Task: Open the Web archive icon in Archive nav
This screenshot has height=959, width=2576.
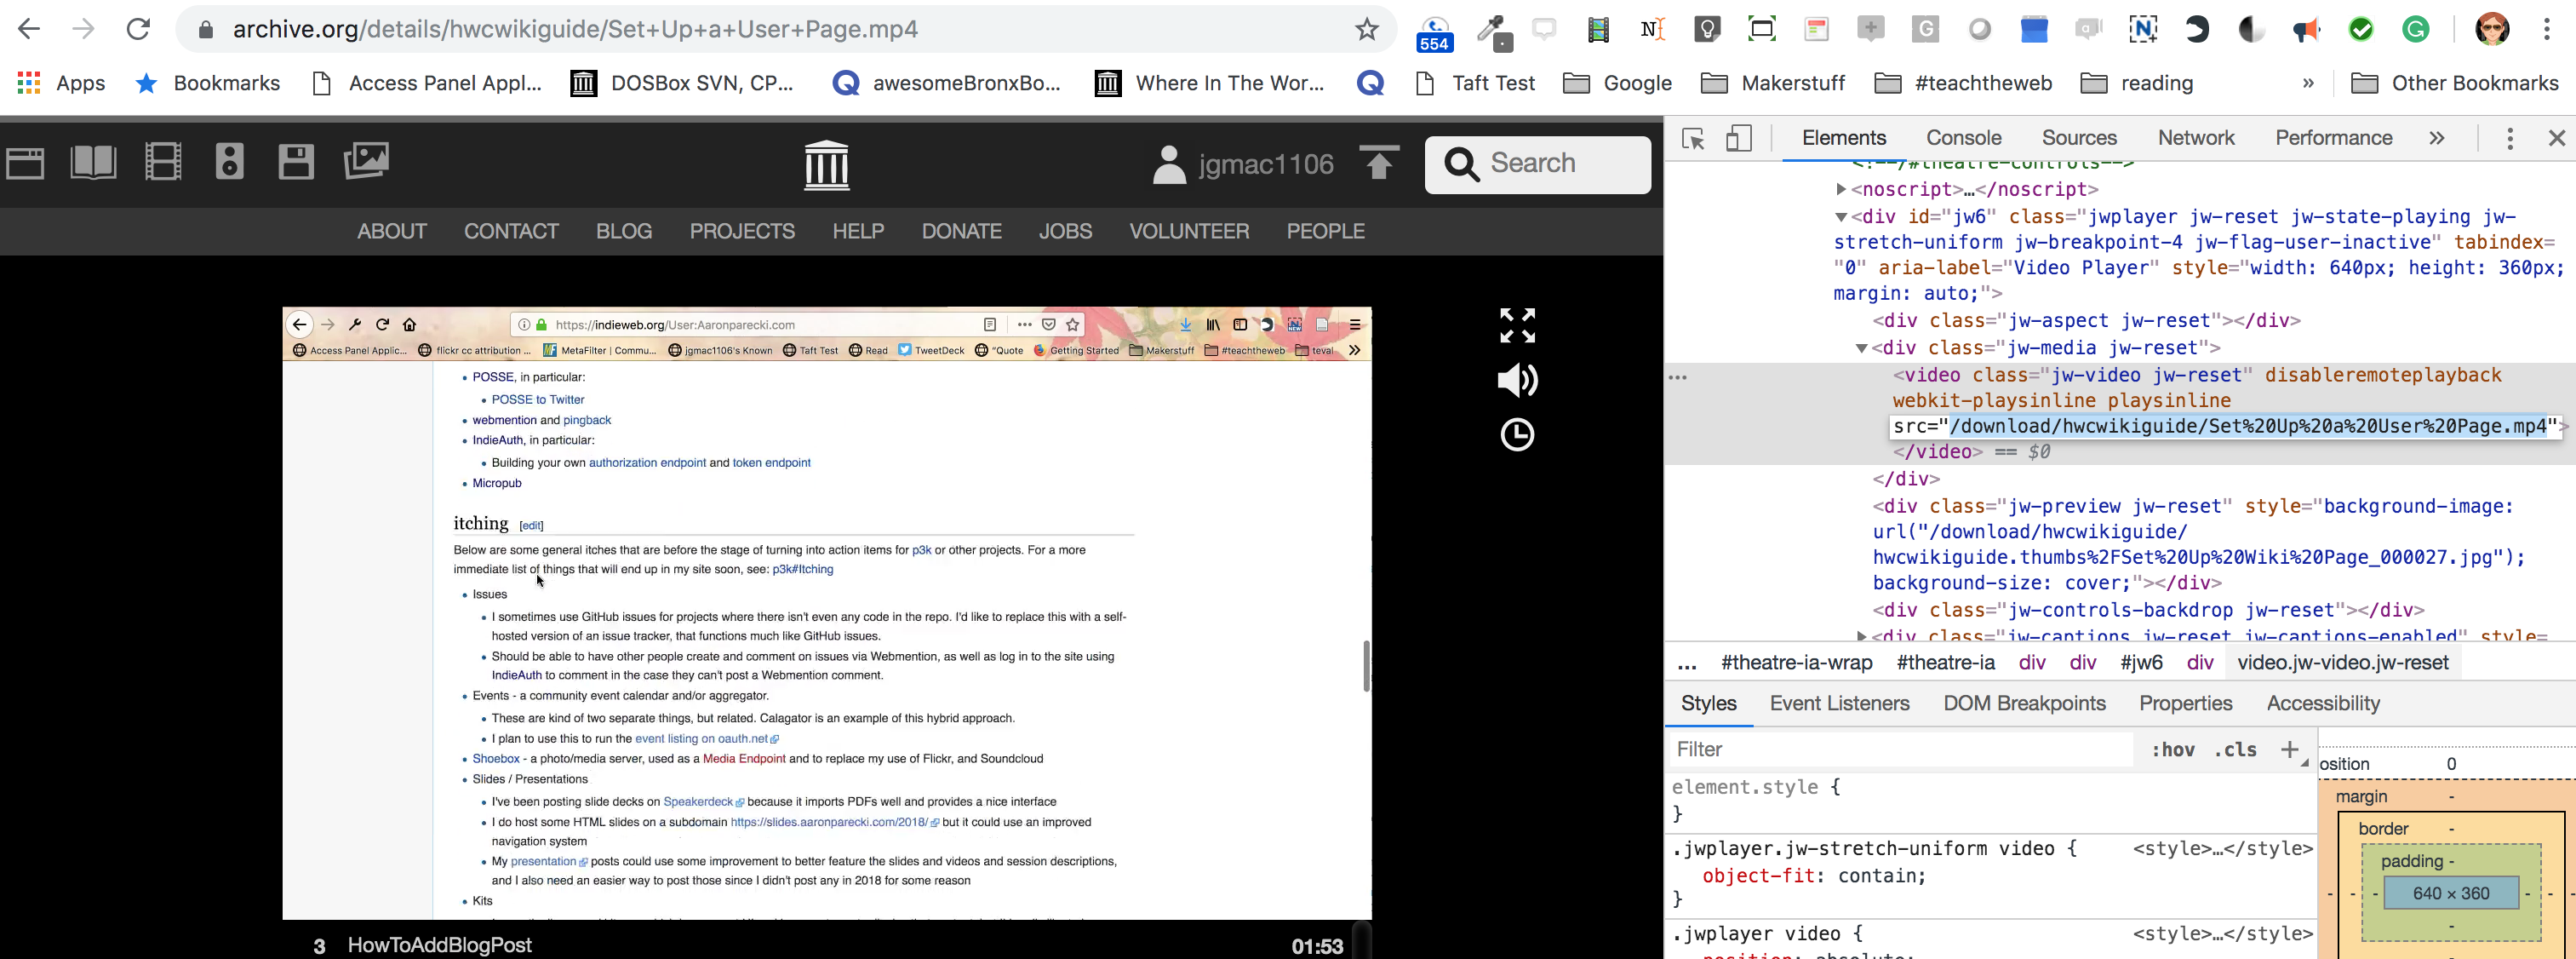Action: 25,163
